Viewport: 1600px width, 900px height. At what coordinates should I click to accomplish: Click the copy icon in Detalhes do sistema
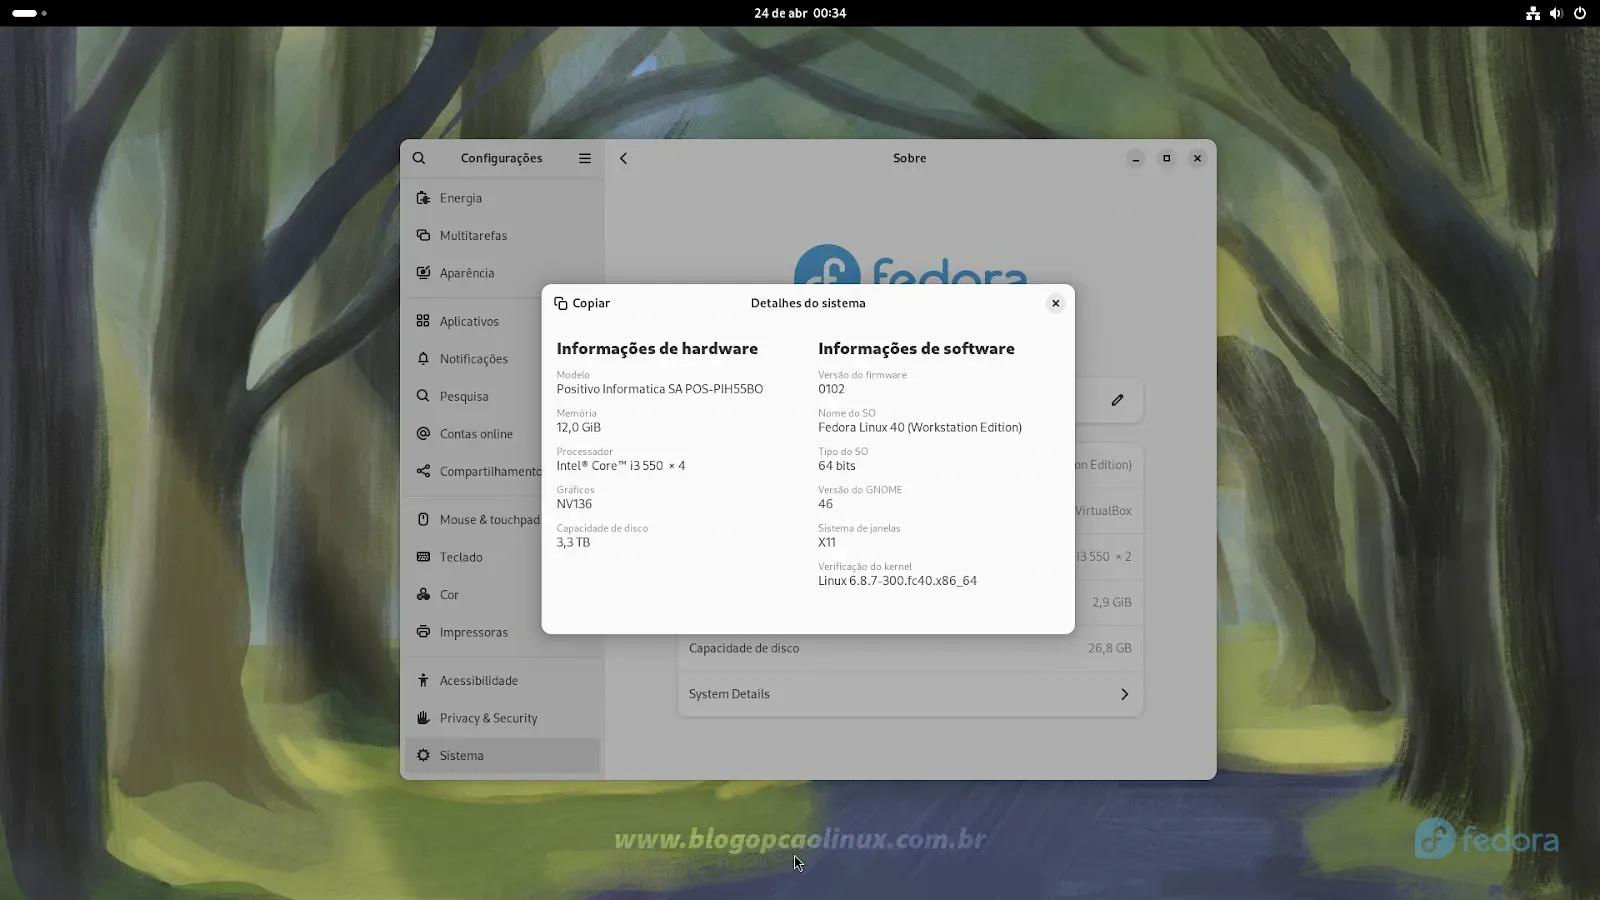click(x=561, y=303)
